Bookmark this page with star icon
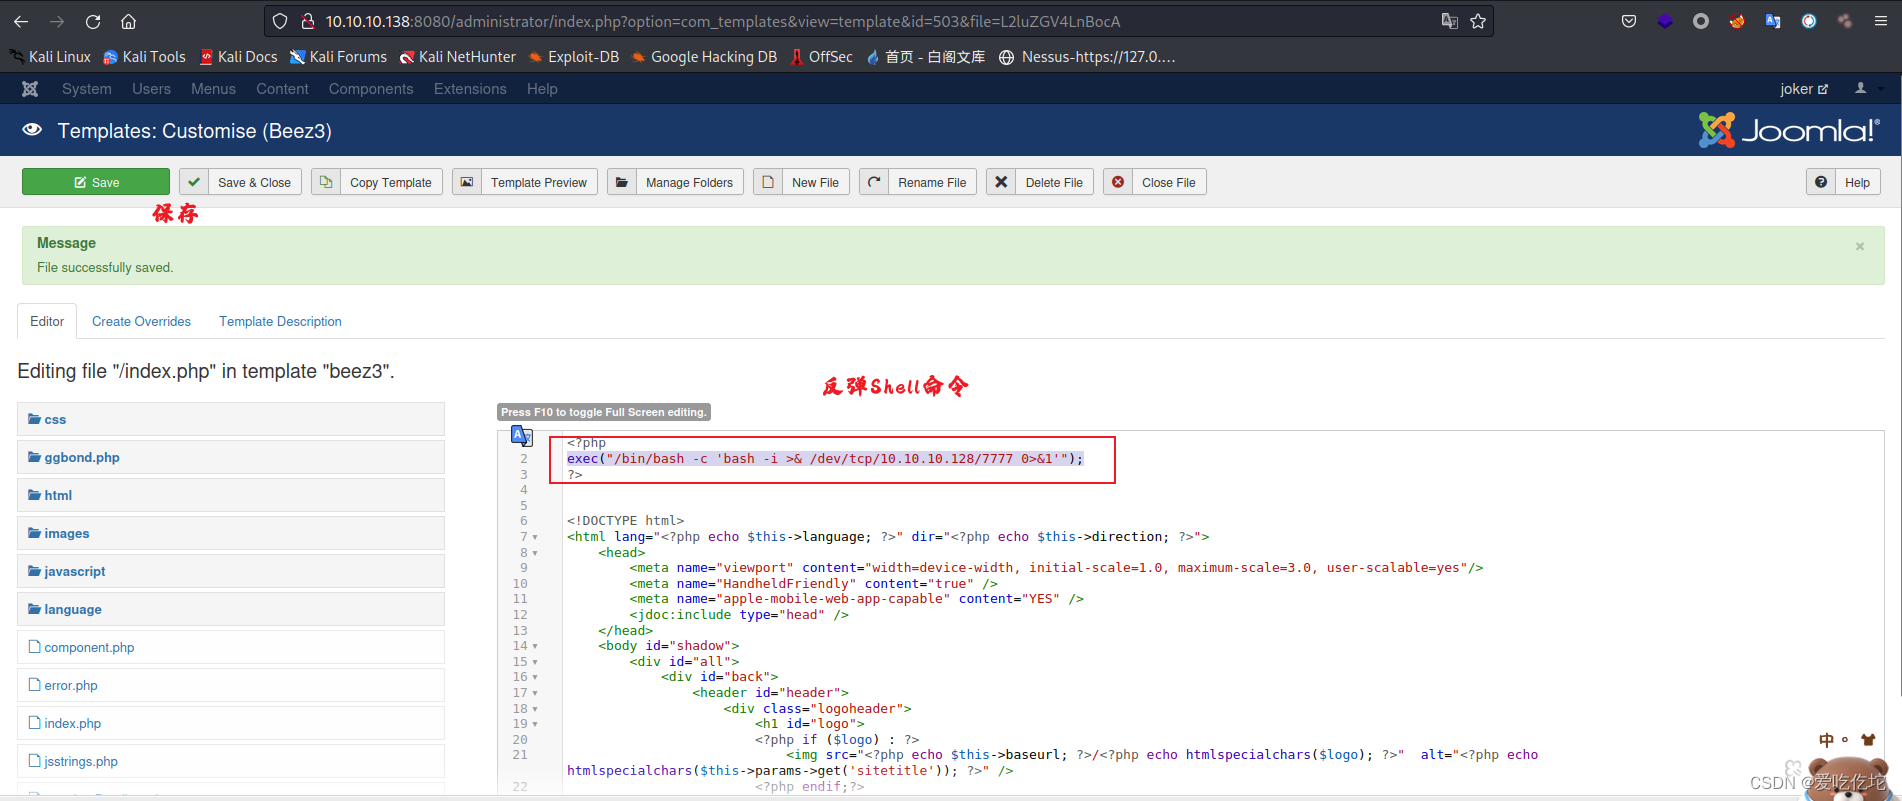Screen dimensions: 1902x801 click(1478, 21)
